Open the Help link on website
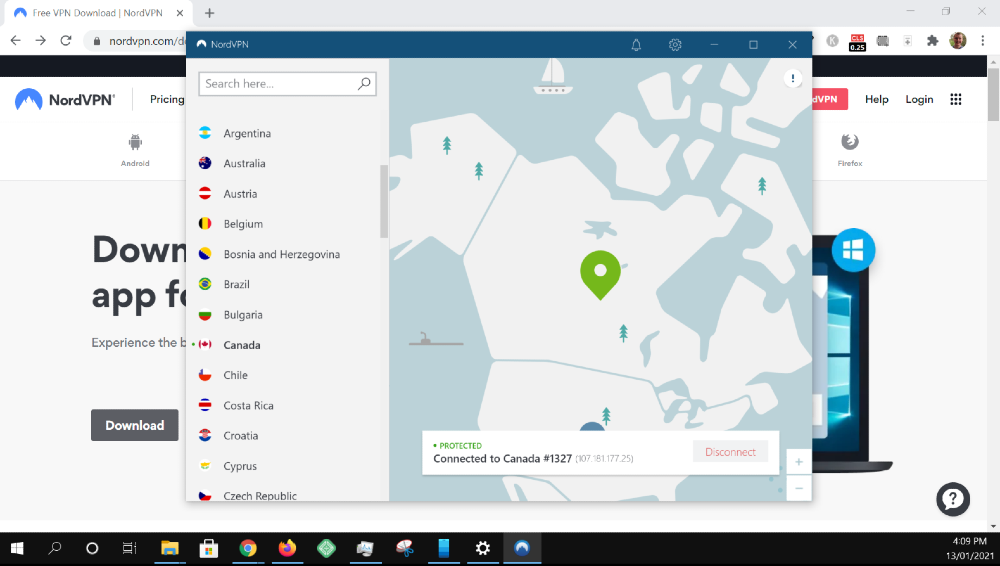The width and height of the screenshot is (1000, 566). [876, 99]
